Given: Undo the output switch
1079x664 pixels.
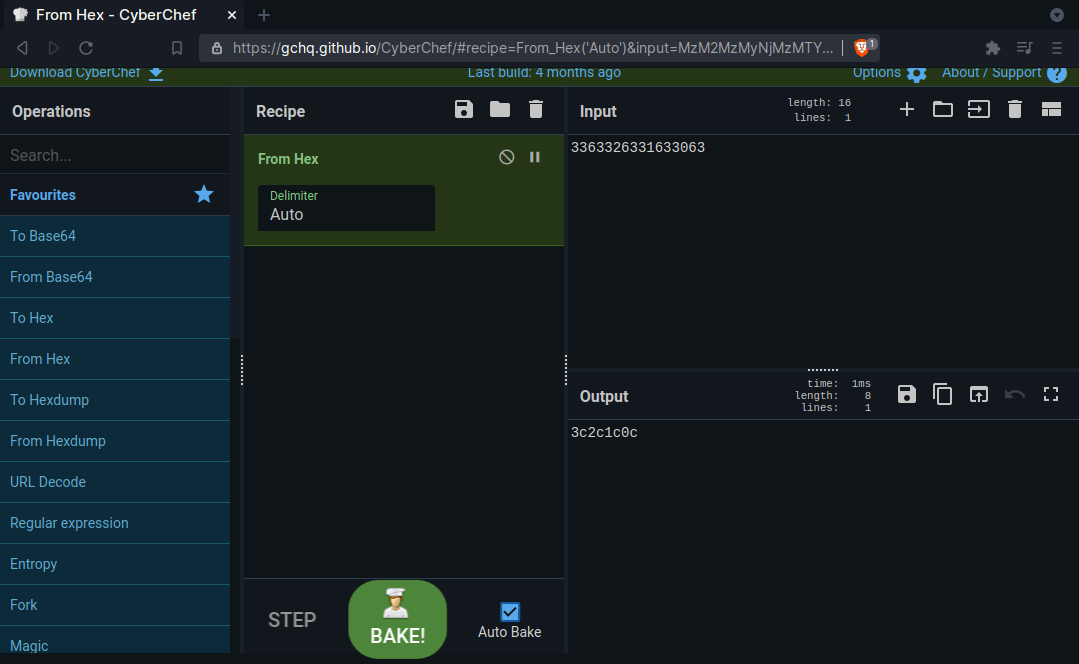Looking at the screenshot, I should pos(1015,394).
